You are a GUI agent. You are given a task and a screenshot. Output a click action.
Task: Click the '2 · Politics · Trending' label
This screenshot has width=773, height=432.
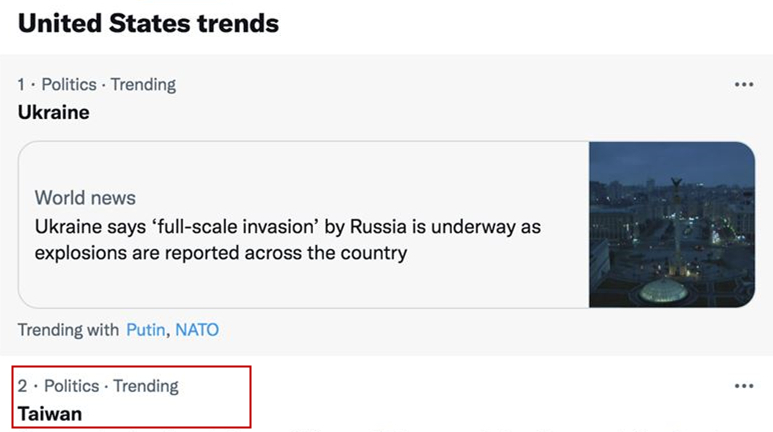(x=98, y=386)
